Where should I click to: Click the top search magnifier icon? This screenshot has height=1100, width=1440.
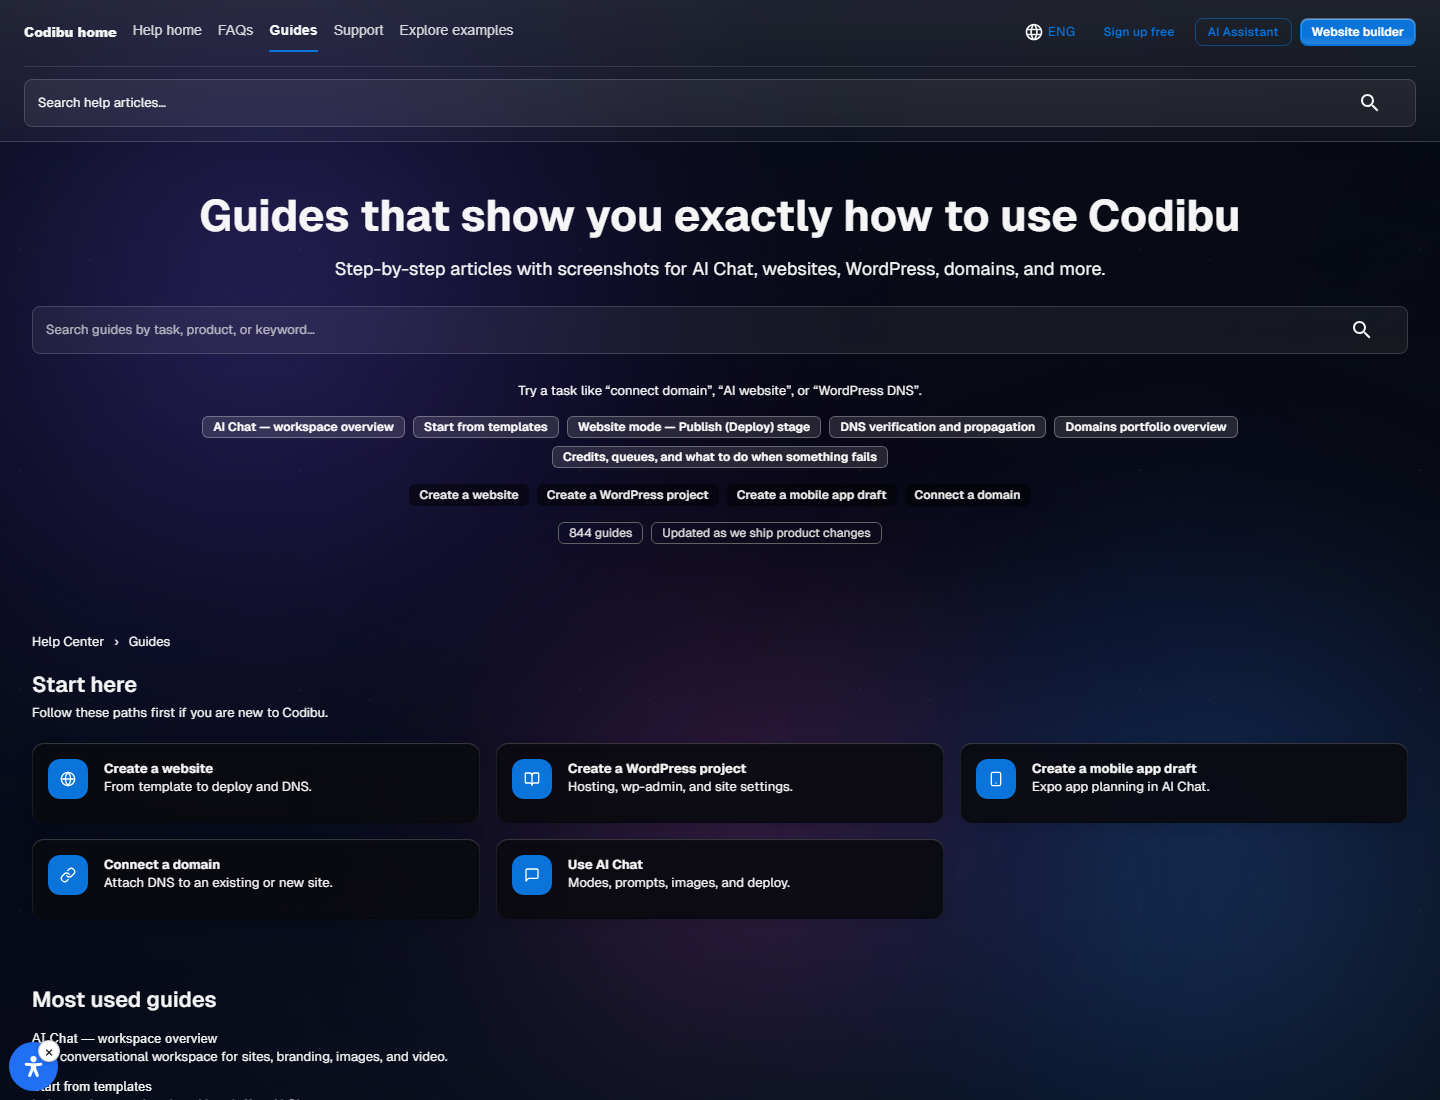pos(1369,103)
